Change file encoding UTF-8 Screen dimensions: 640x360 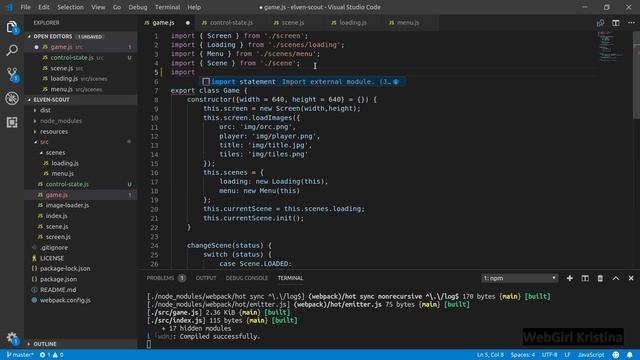[549, 355]
